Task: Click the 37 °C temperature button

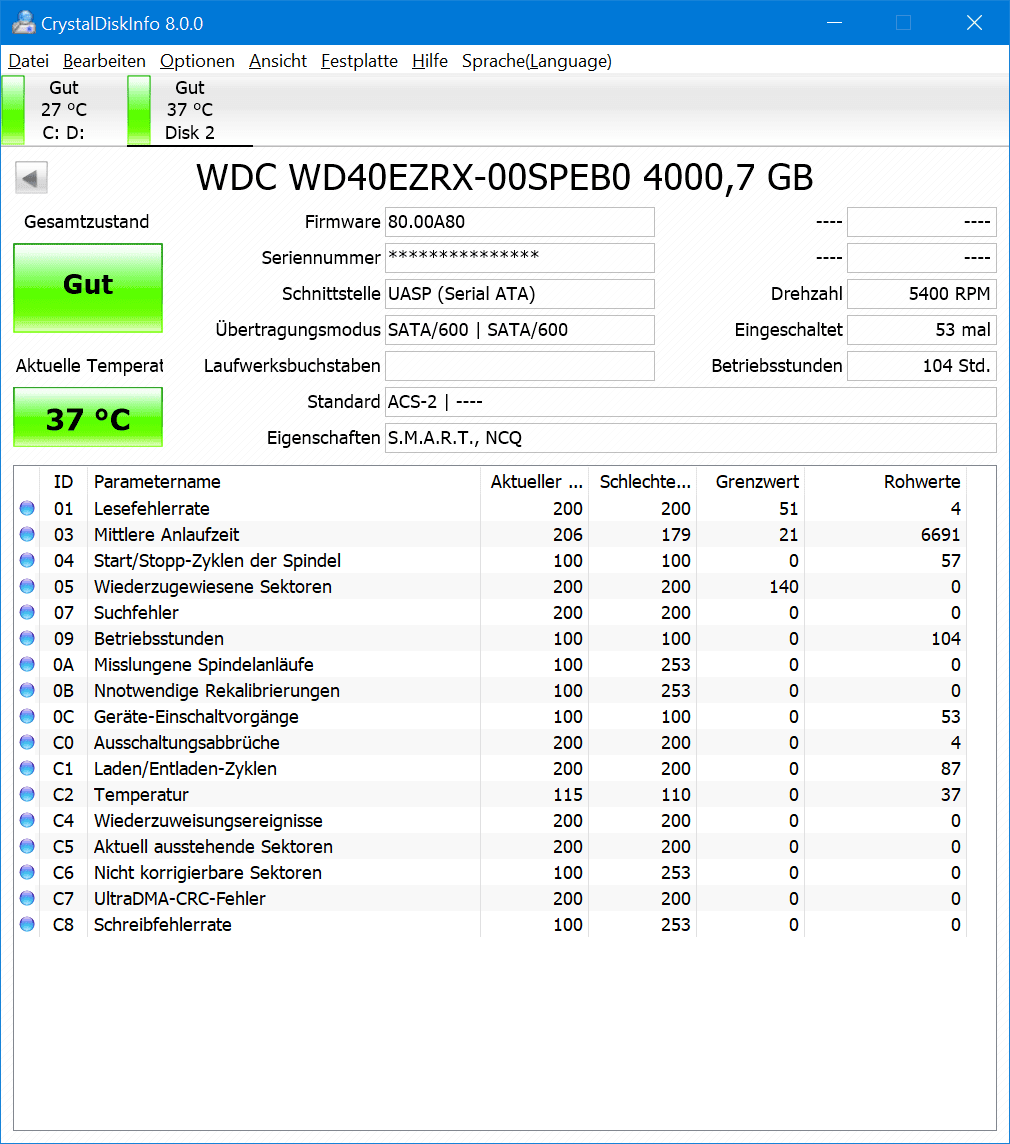Action: pyautogui.click(x=88, y=417)
